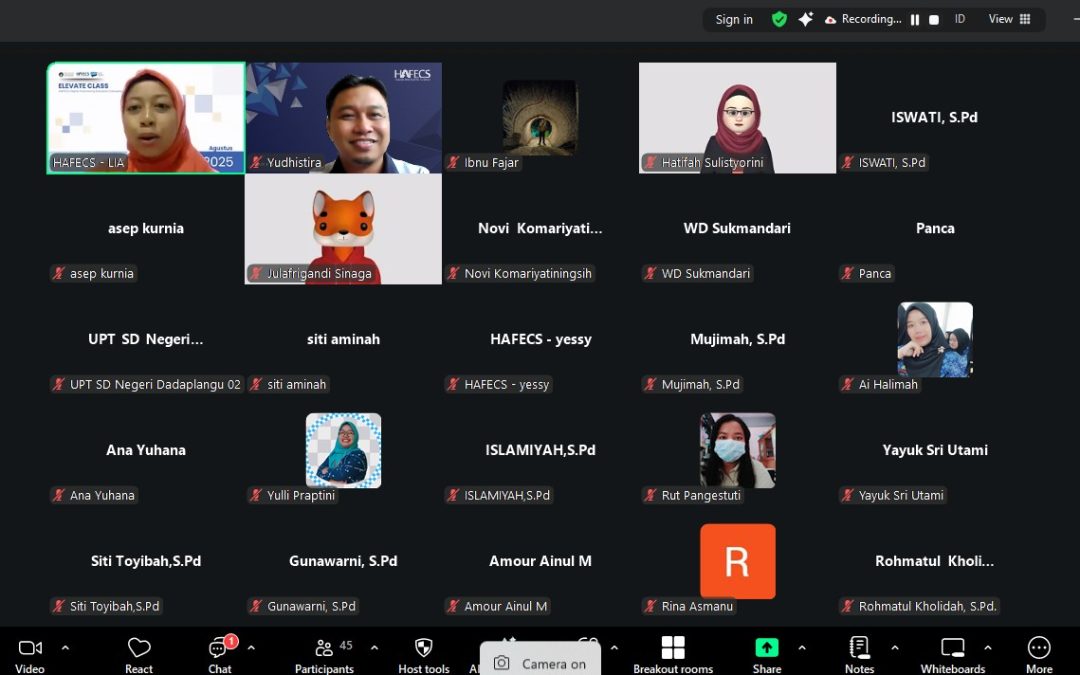
Task: Click UPT SD Negeri Dadaplangu 02 label
Action: (x=147, y=384)
